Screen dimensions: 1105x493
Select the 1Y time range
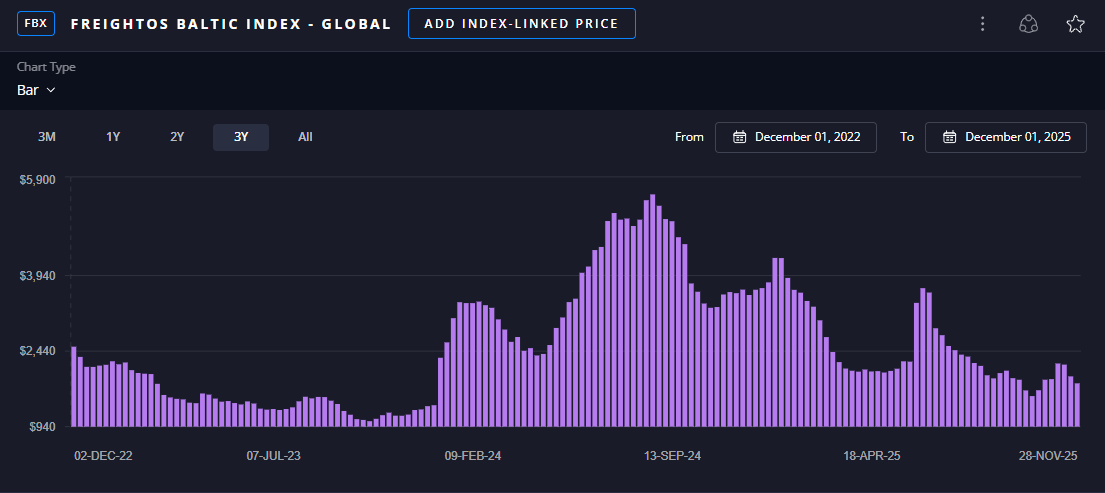click(x=113, y=137)
